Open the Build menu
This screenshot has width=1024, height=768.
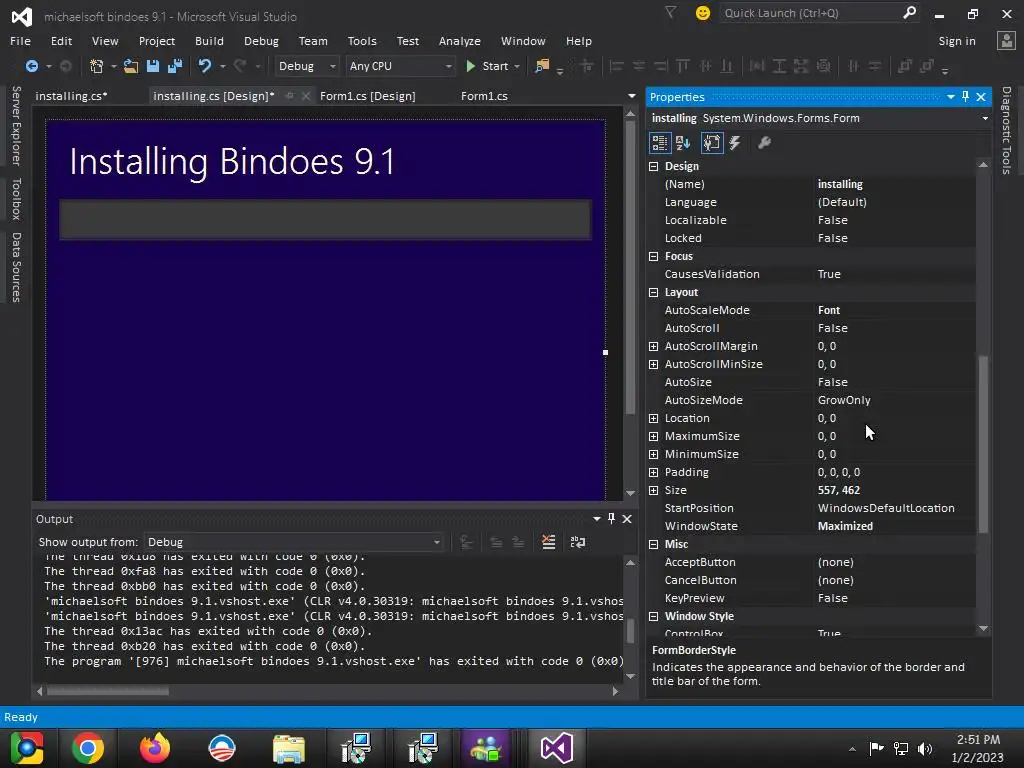(x=209, y=41)
